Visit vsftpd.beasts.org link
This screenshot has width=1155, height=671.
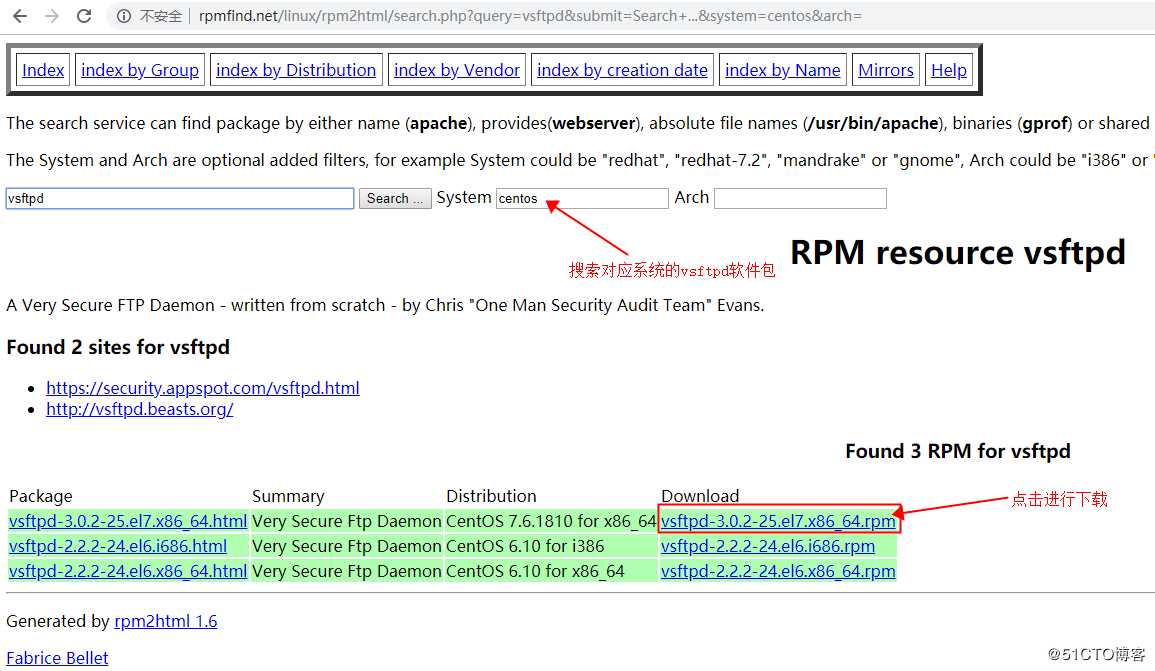click(140, 409)
